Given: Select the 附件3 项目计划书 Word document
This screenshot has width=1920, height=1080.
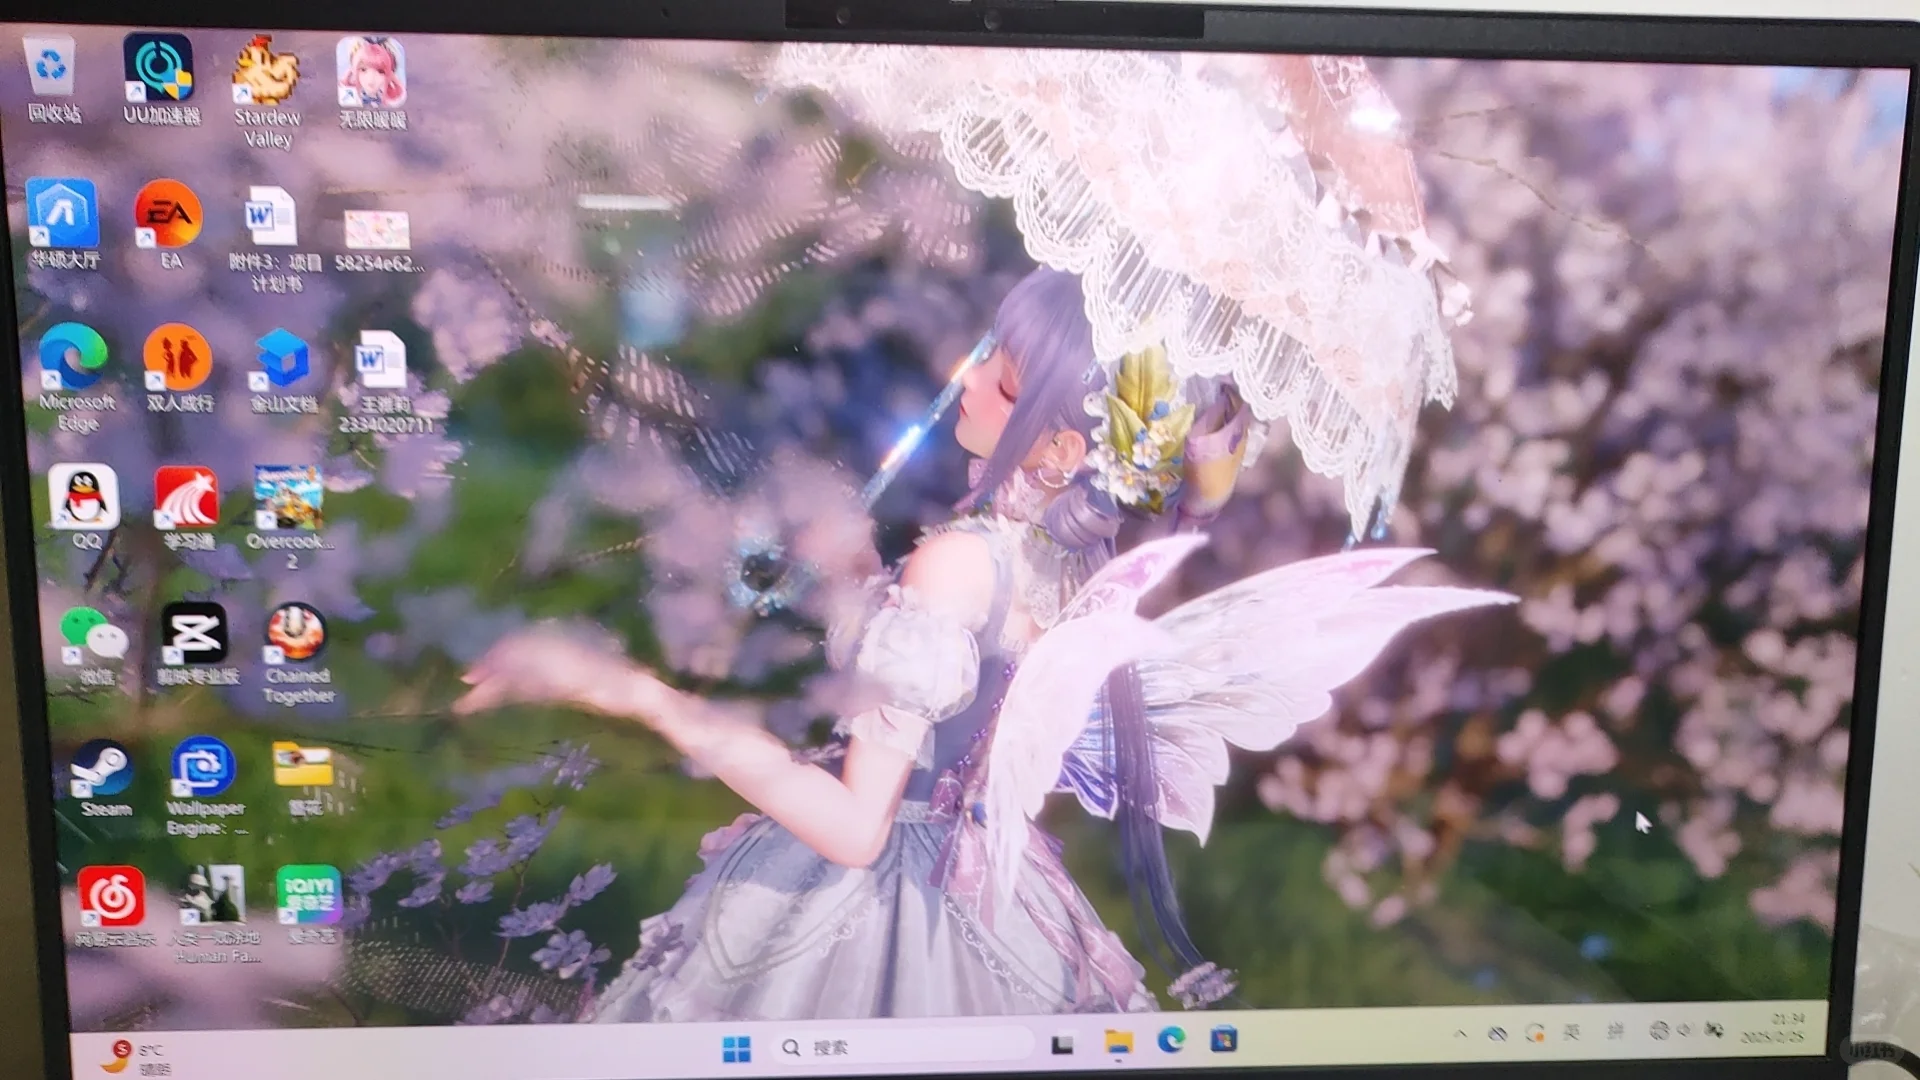Looking at the screenshot, I should coord(275,240).
